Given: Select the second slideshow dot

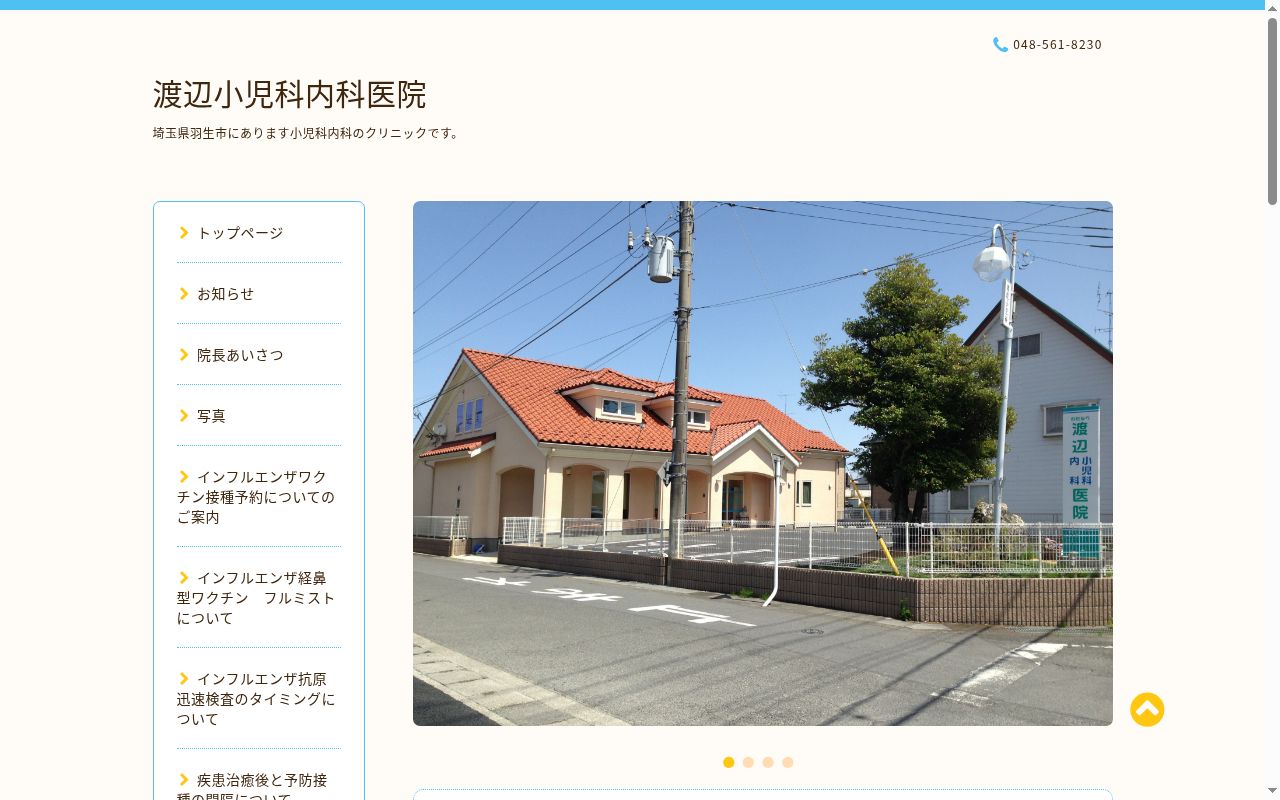Looking at the screenshot, I should coord(748,762).
